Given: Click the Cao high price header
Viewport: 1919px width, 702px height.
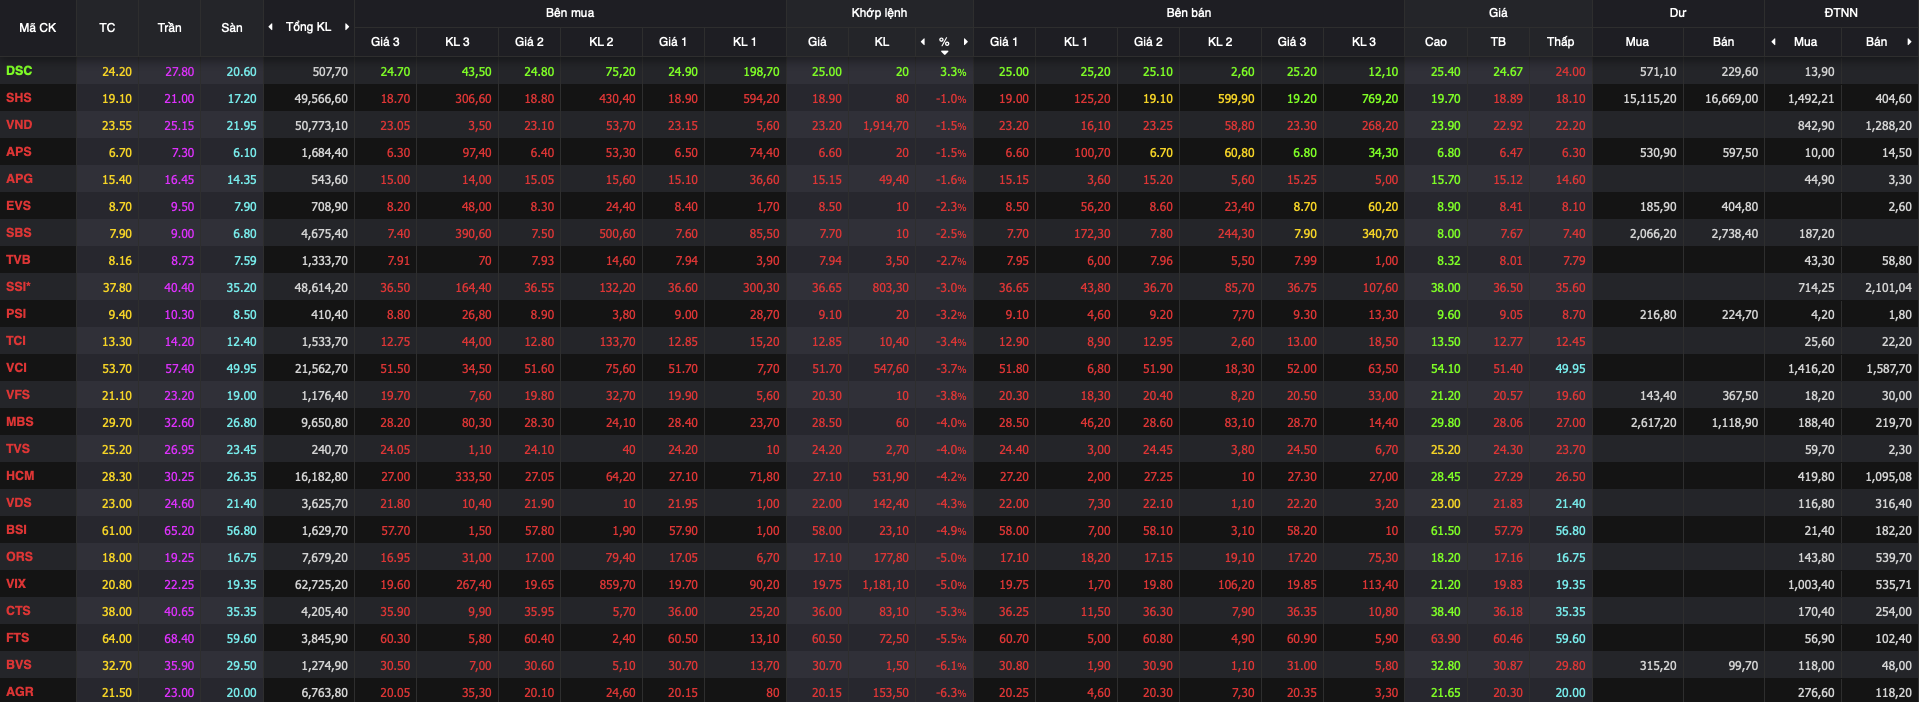Looking at the screenshot, I should click(x=1436, y=42).
